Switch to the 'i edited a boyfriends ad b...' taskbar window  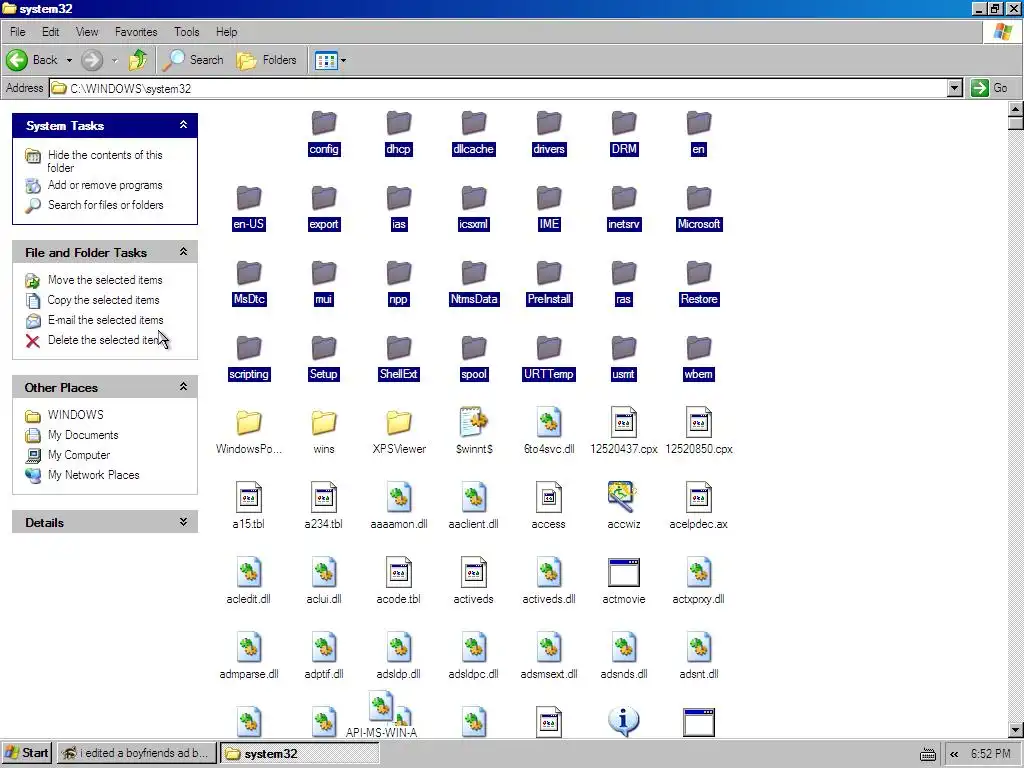136,753
